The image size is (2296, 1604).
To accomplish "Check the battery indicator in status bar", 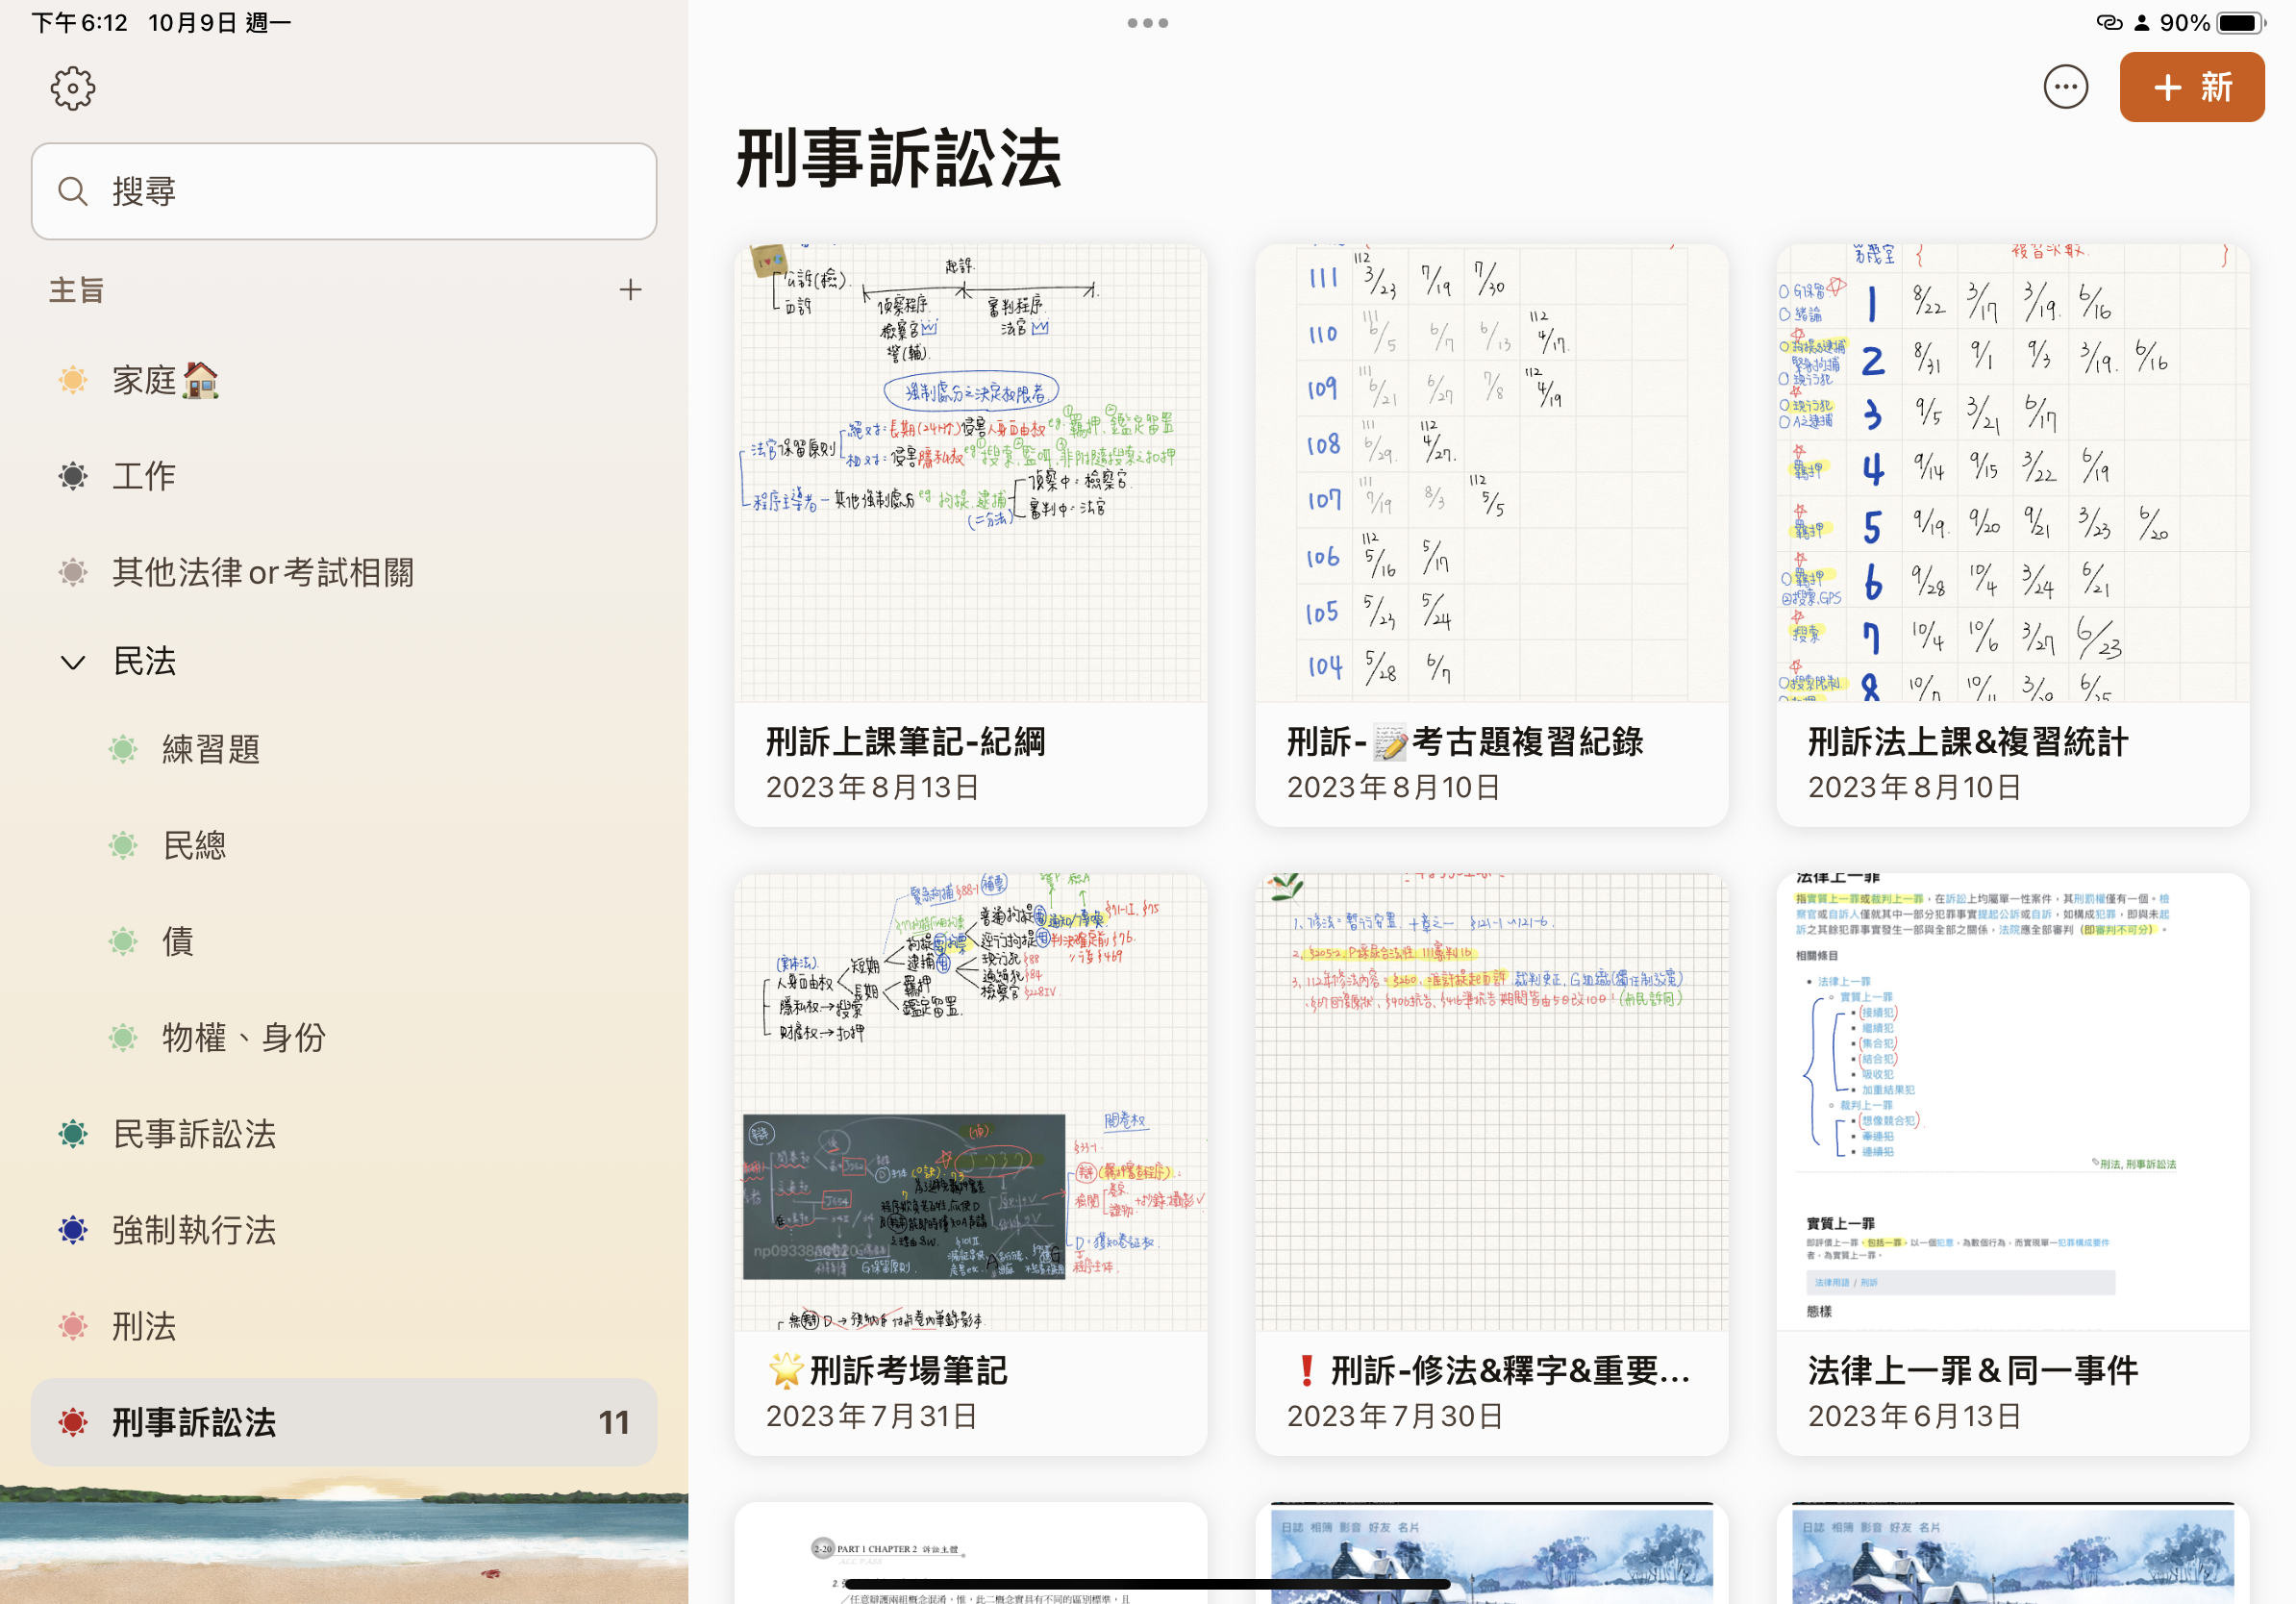I will tap(2241, 23).
